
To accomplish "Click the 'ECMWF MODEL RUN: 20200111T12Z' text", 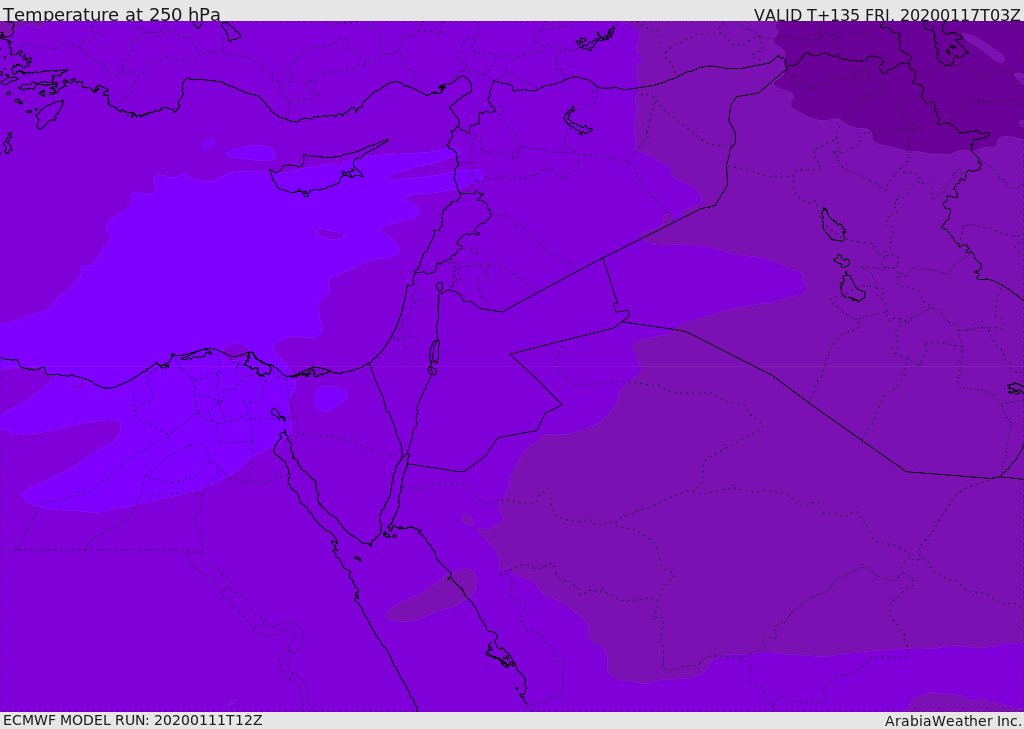I will (x=133, y=721).
